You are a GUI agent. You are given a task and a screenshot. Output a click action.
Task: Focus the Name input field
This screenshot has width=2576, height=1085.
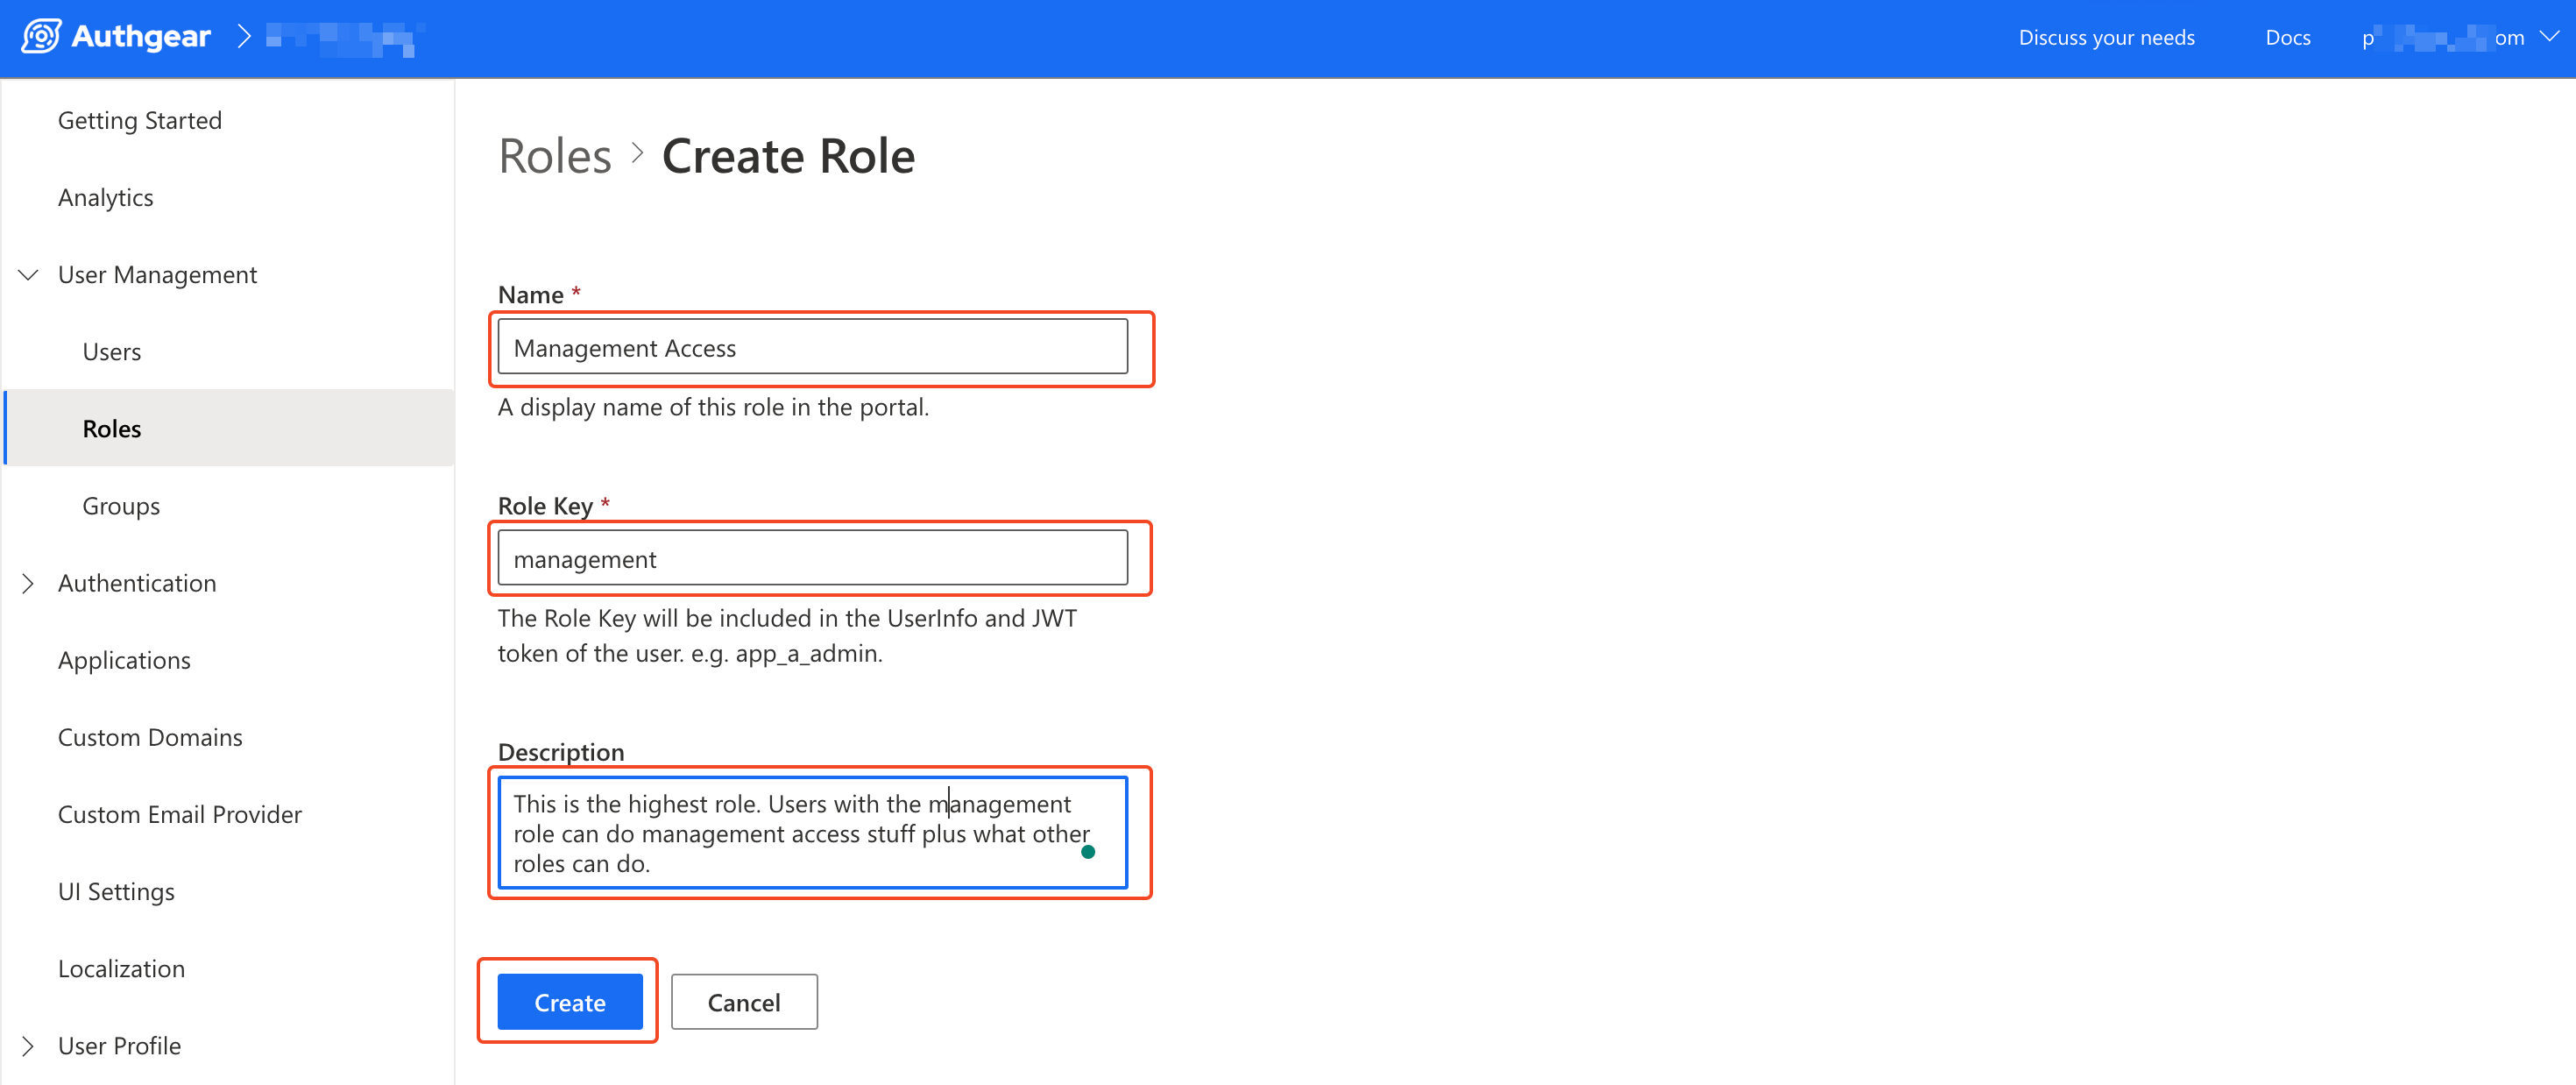coord(812,347)
